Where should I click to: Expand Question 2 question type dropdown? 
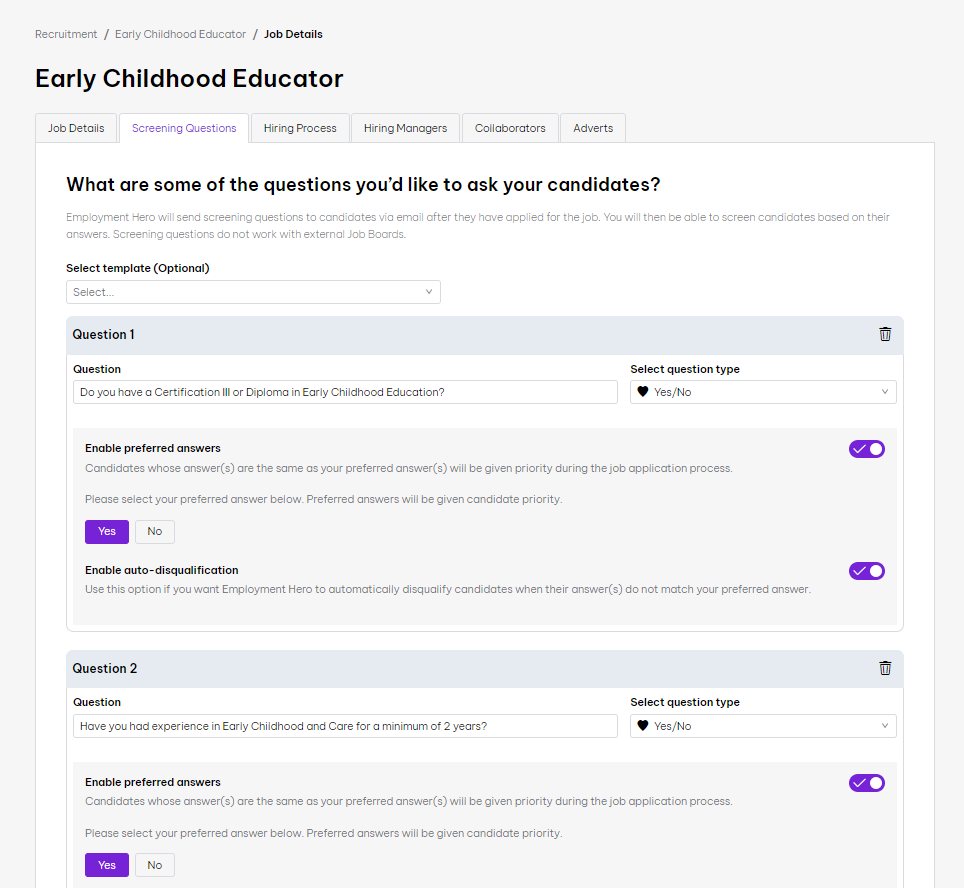(x=763, y=726)
